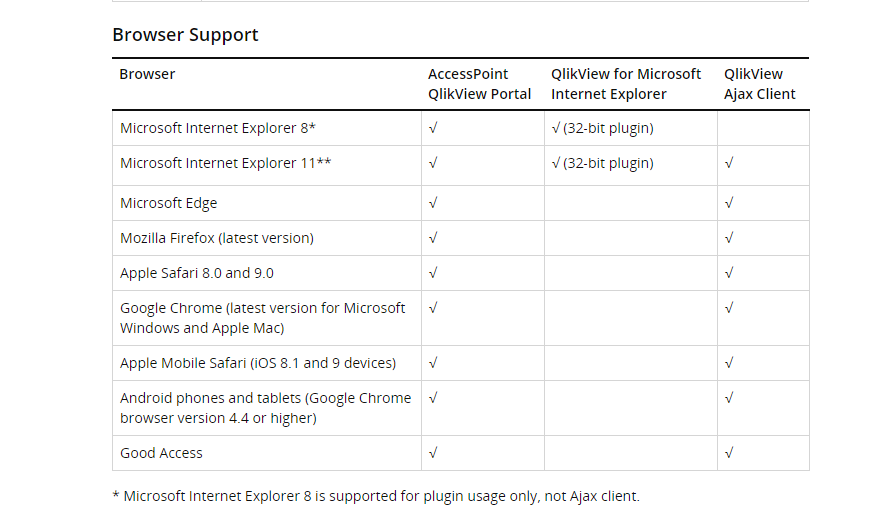This screenshot has width=882, height=511.
Task: Click the Internet Explorer 8 footnote text
Action: [x=375, y=496]
